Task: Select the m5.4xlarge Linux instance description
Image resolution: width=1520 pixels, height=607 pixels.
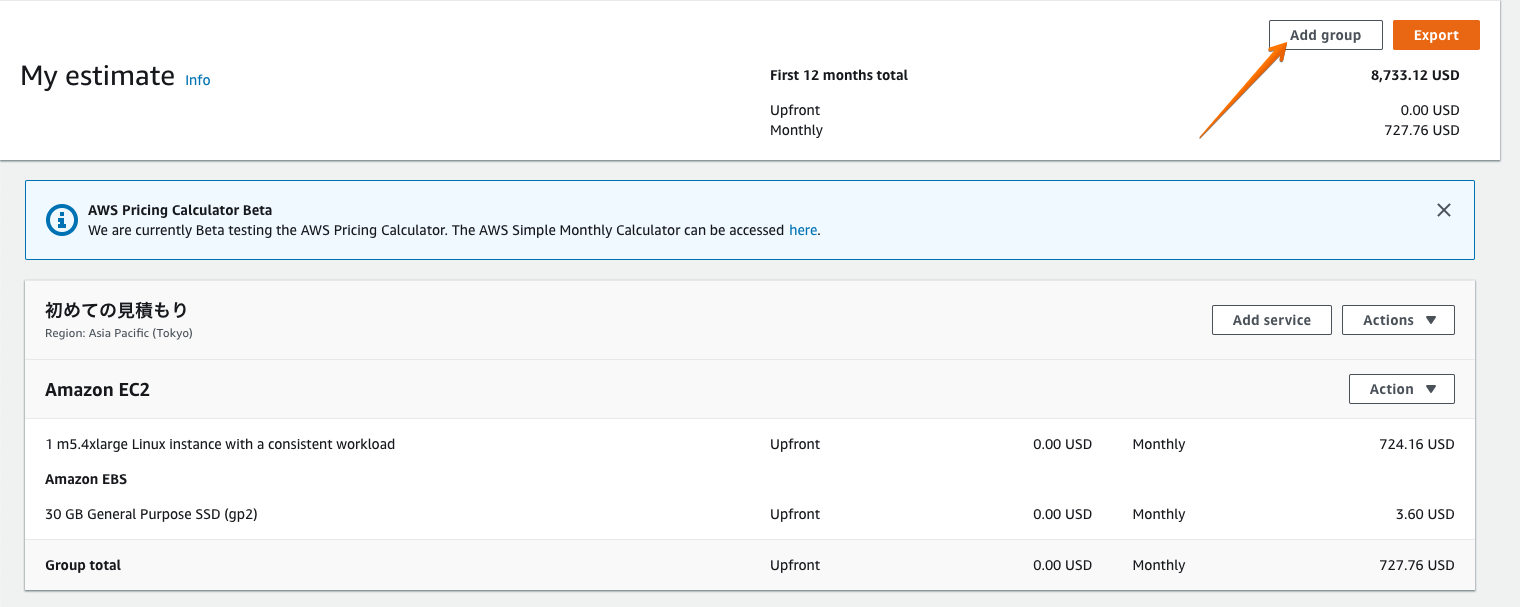Action: (220, 444)
